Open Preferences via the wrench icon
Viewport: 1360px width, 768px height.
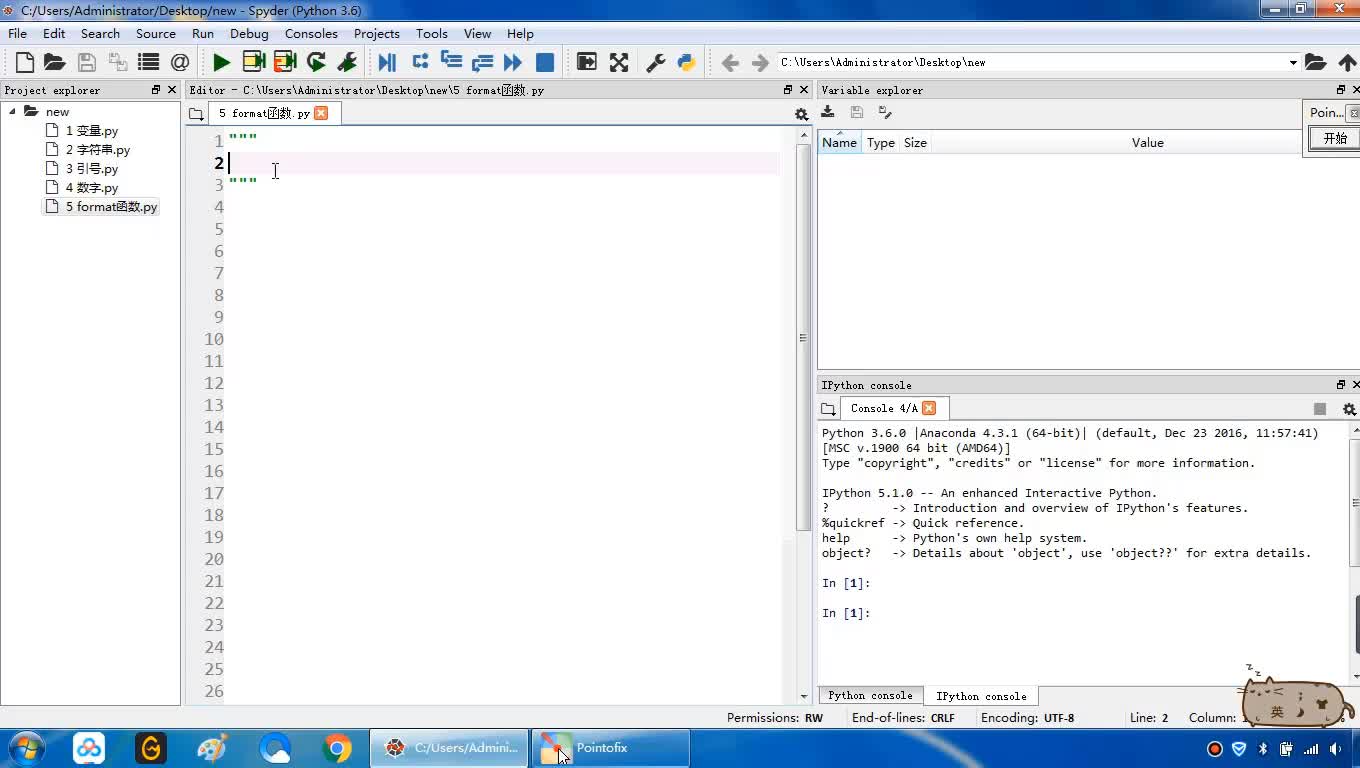click(x=655, y=62)
